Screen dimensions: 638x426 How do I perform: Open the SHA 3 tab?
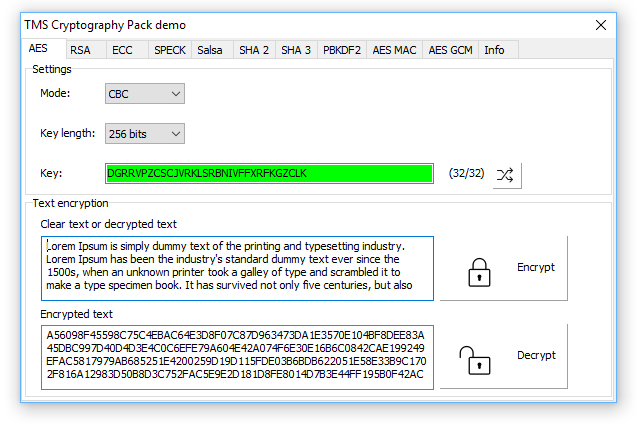(295, 50)
